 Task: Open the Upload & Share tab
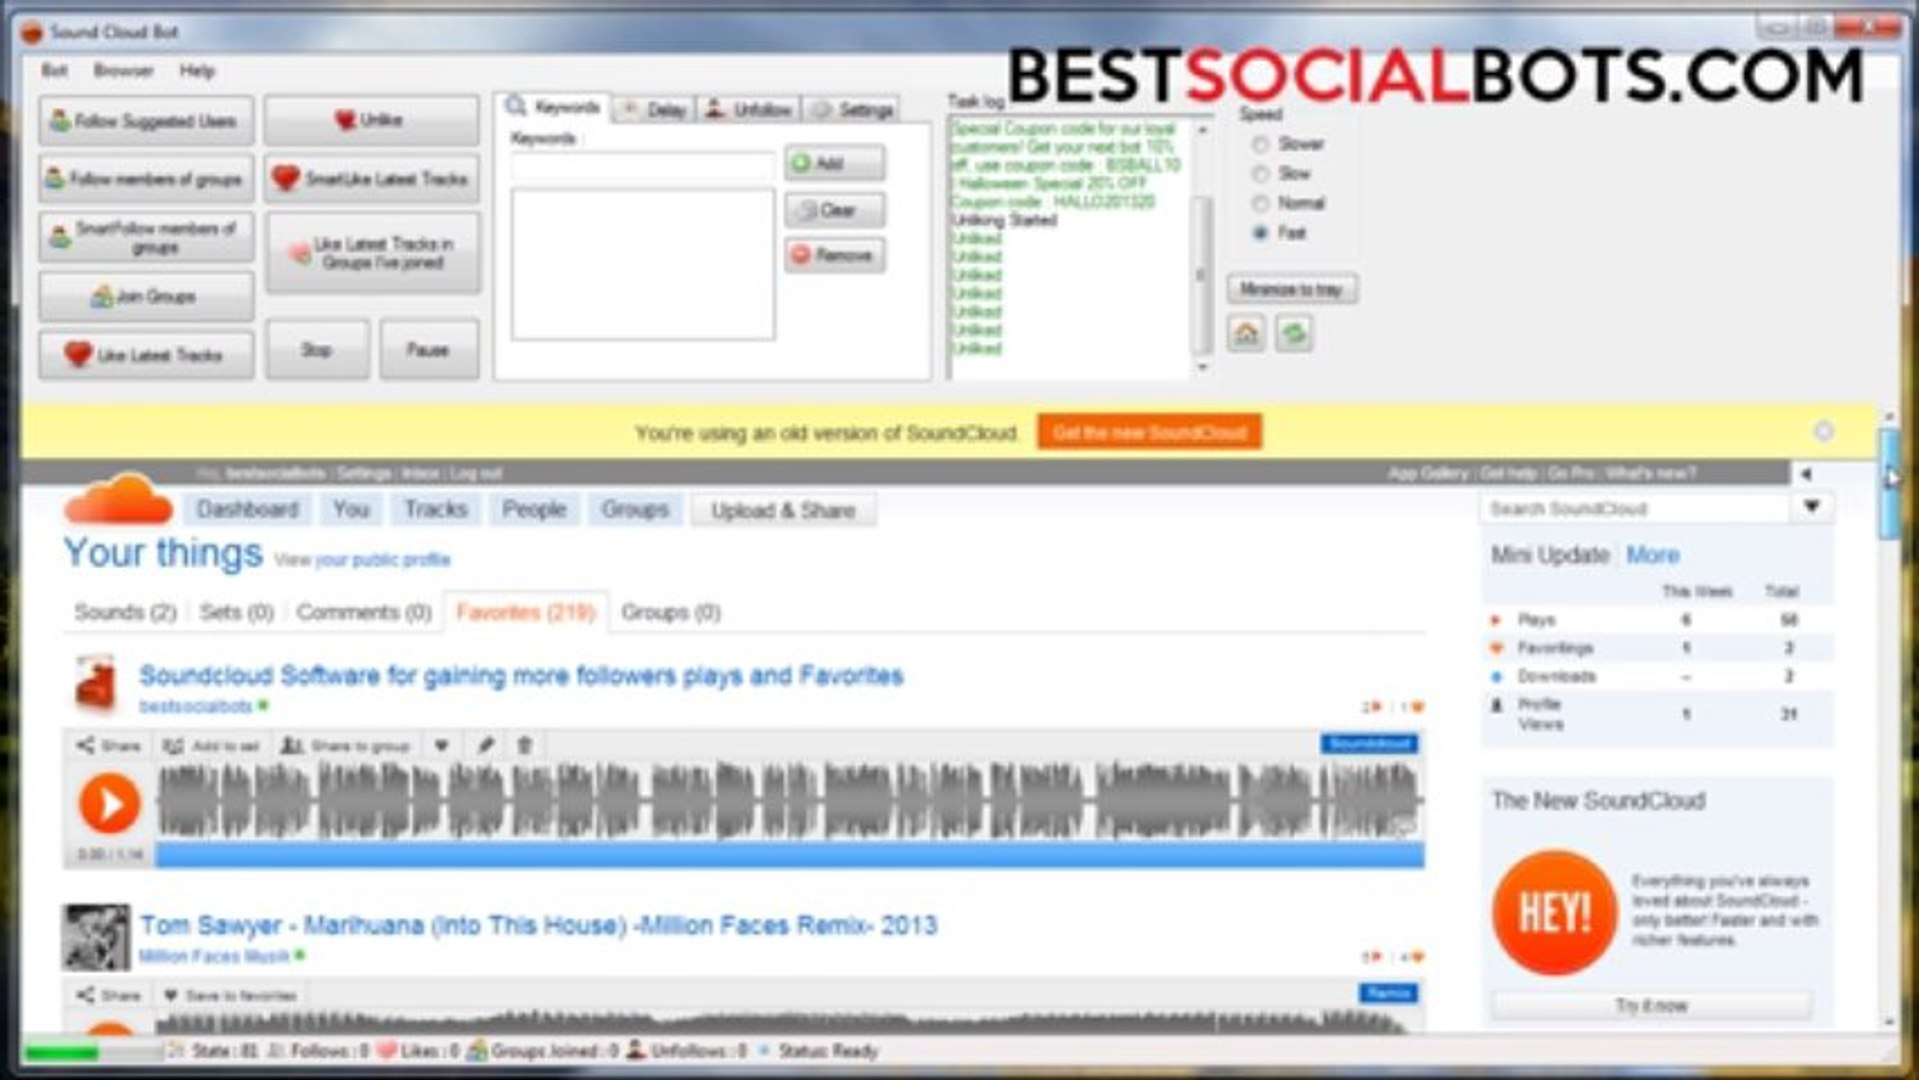pos(783,510)
